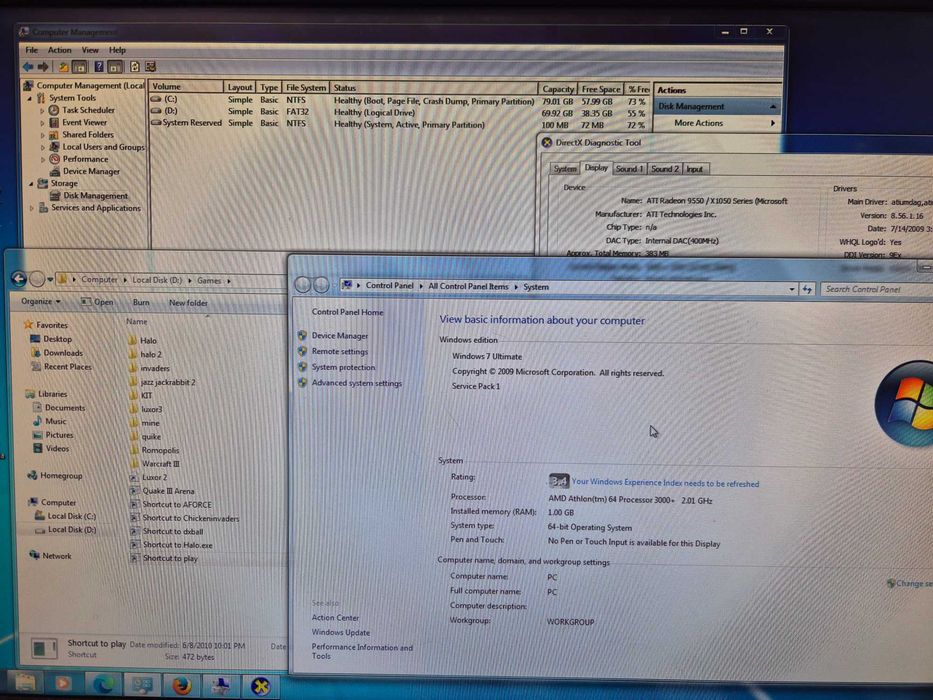The image size is (933, 700).
Task: Open Windows Media Player taskbar icon
Action: pyautogui.click(x=62, y=684)
